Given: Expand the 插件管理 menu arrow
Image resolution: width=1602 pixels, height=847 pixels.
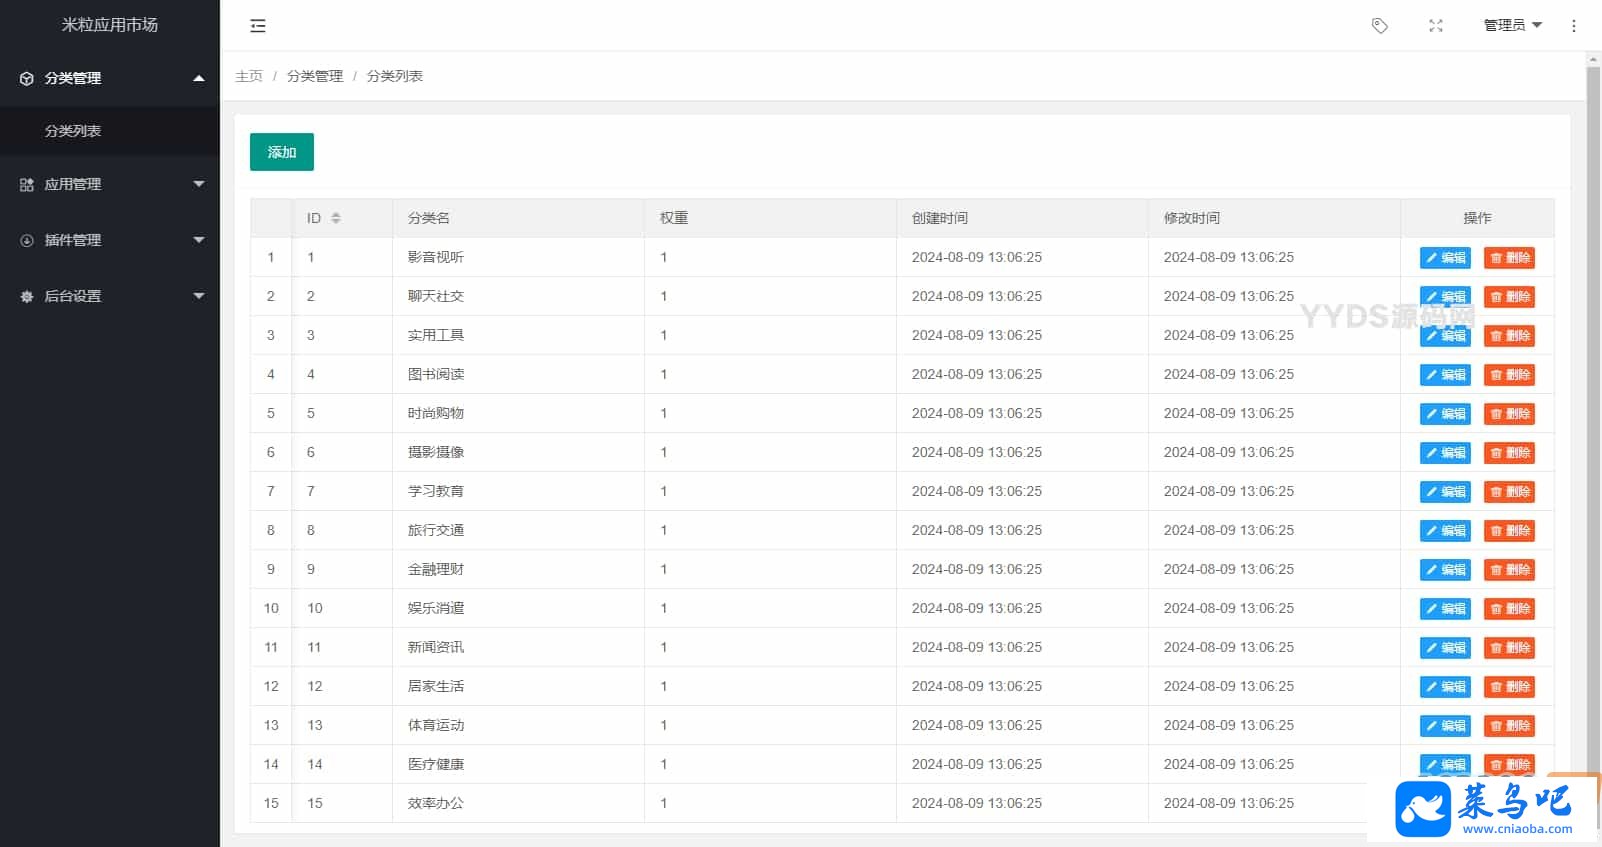Looking at the screenshot, I should point(199,240).
